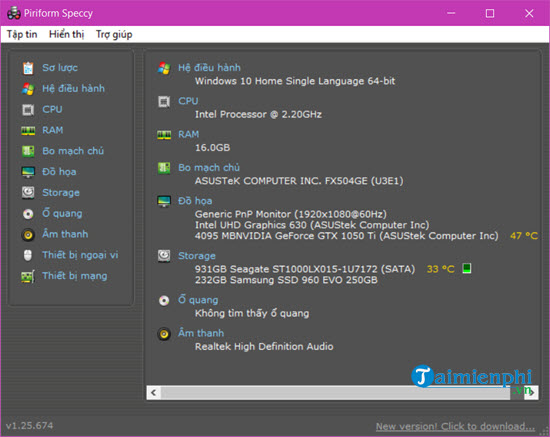550x437 pixels.
Task: Click the Sơ lược clipboard icon in sidebar
Action: [28, 68]
